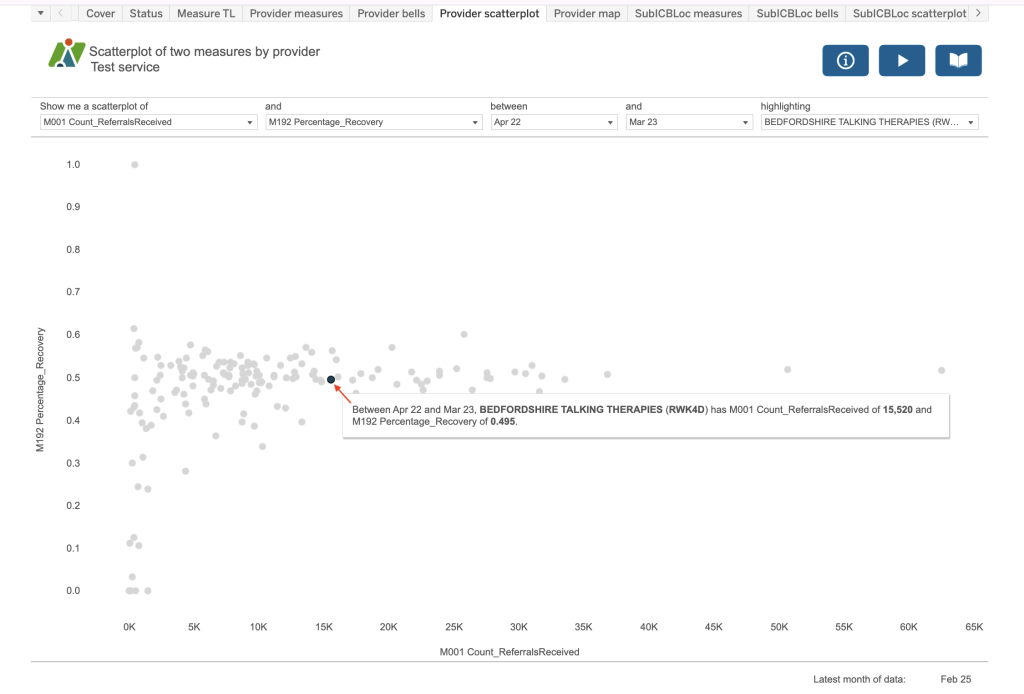Go to the Status tab
Screen dimensions: 1024x694
(146, 14)
